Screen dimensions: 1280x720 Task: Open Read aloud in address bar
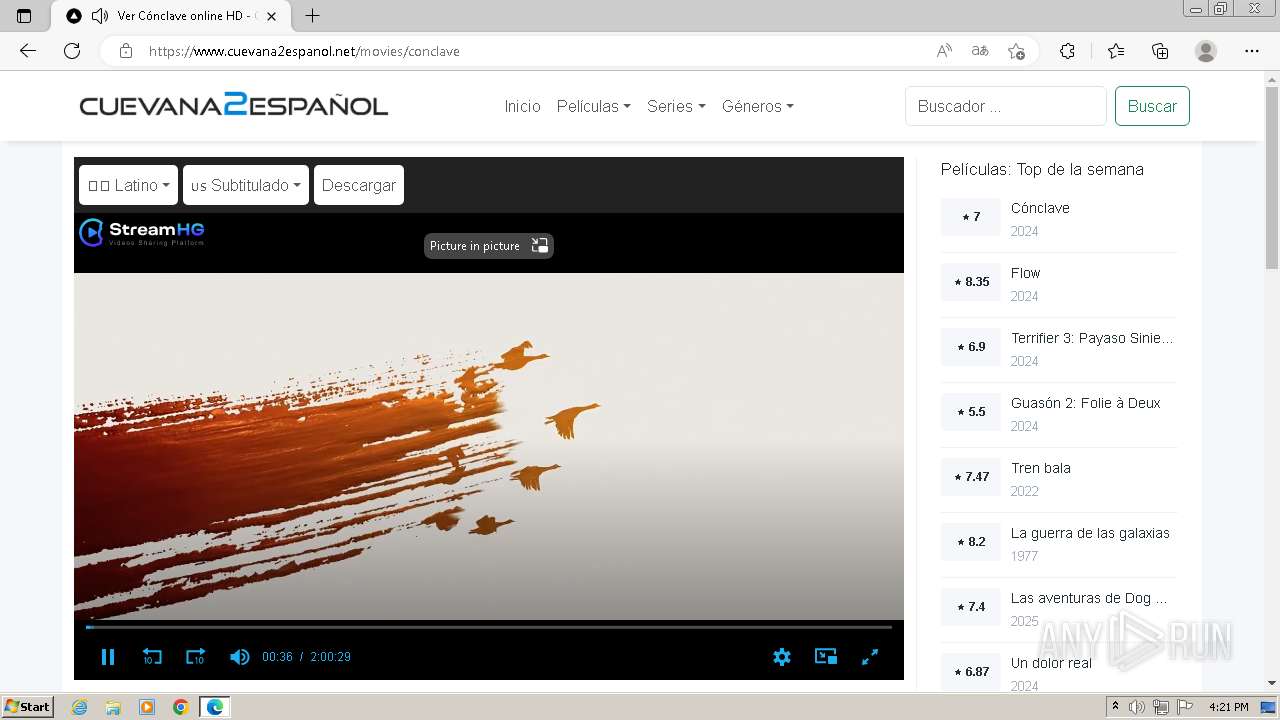[x=944, y=51]
